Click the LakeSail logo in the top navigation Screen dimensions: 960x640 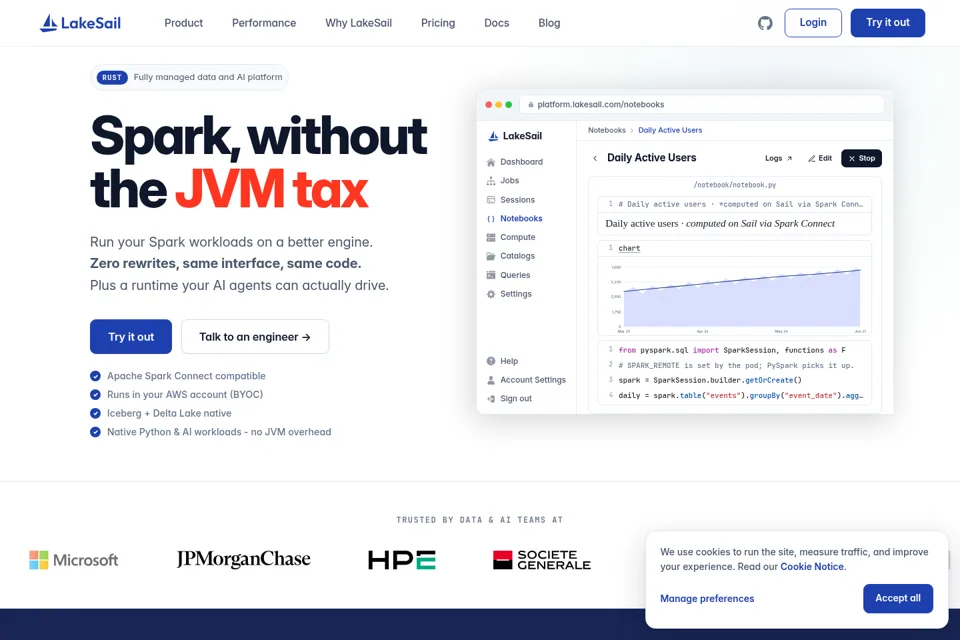pos(80,23)
